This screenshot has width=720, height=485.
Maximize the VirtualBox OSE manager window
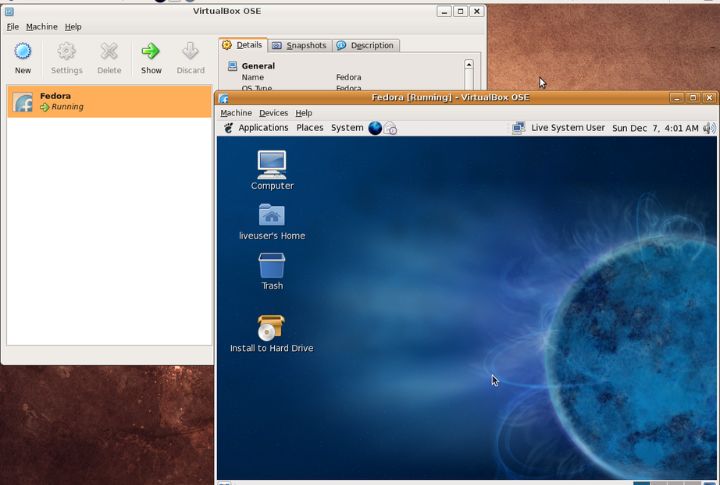pos(460,11)
